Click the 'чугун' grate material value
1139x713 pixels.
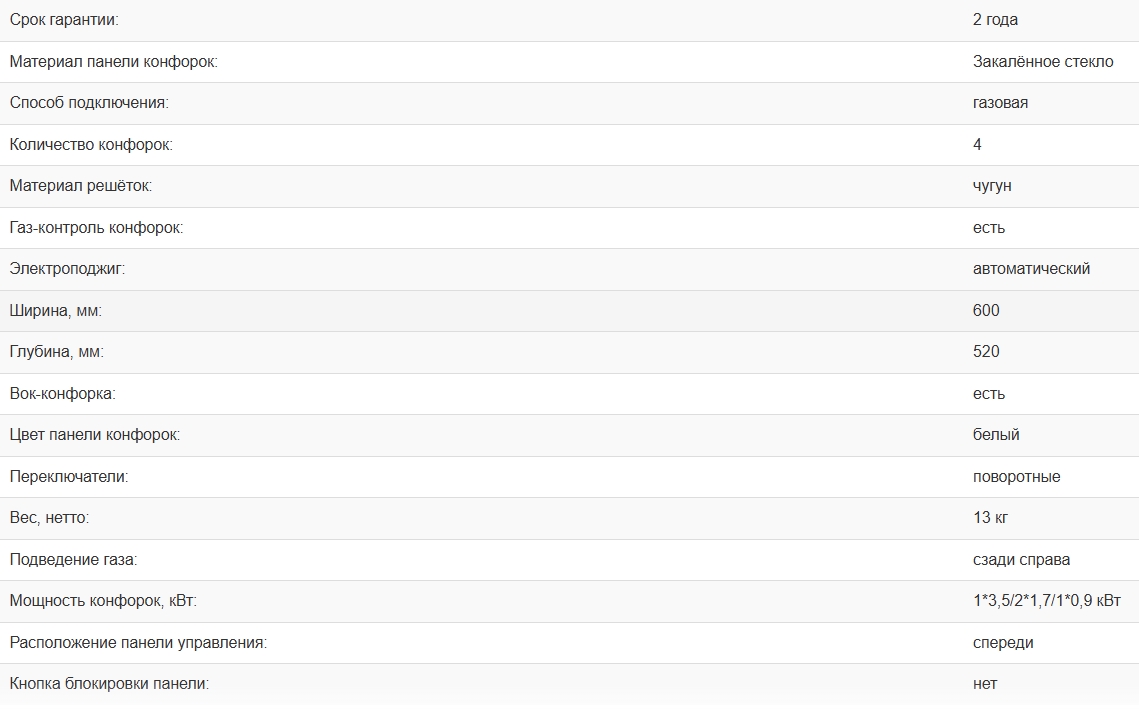(992, 186)
